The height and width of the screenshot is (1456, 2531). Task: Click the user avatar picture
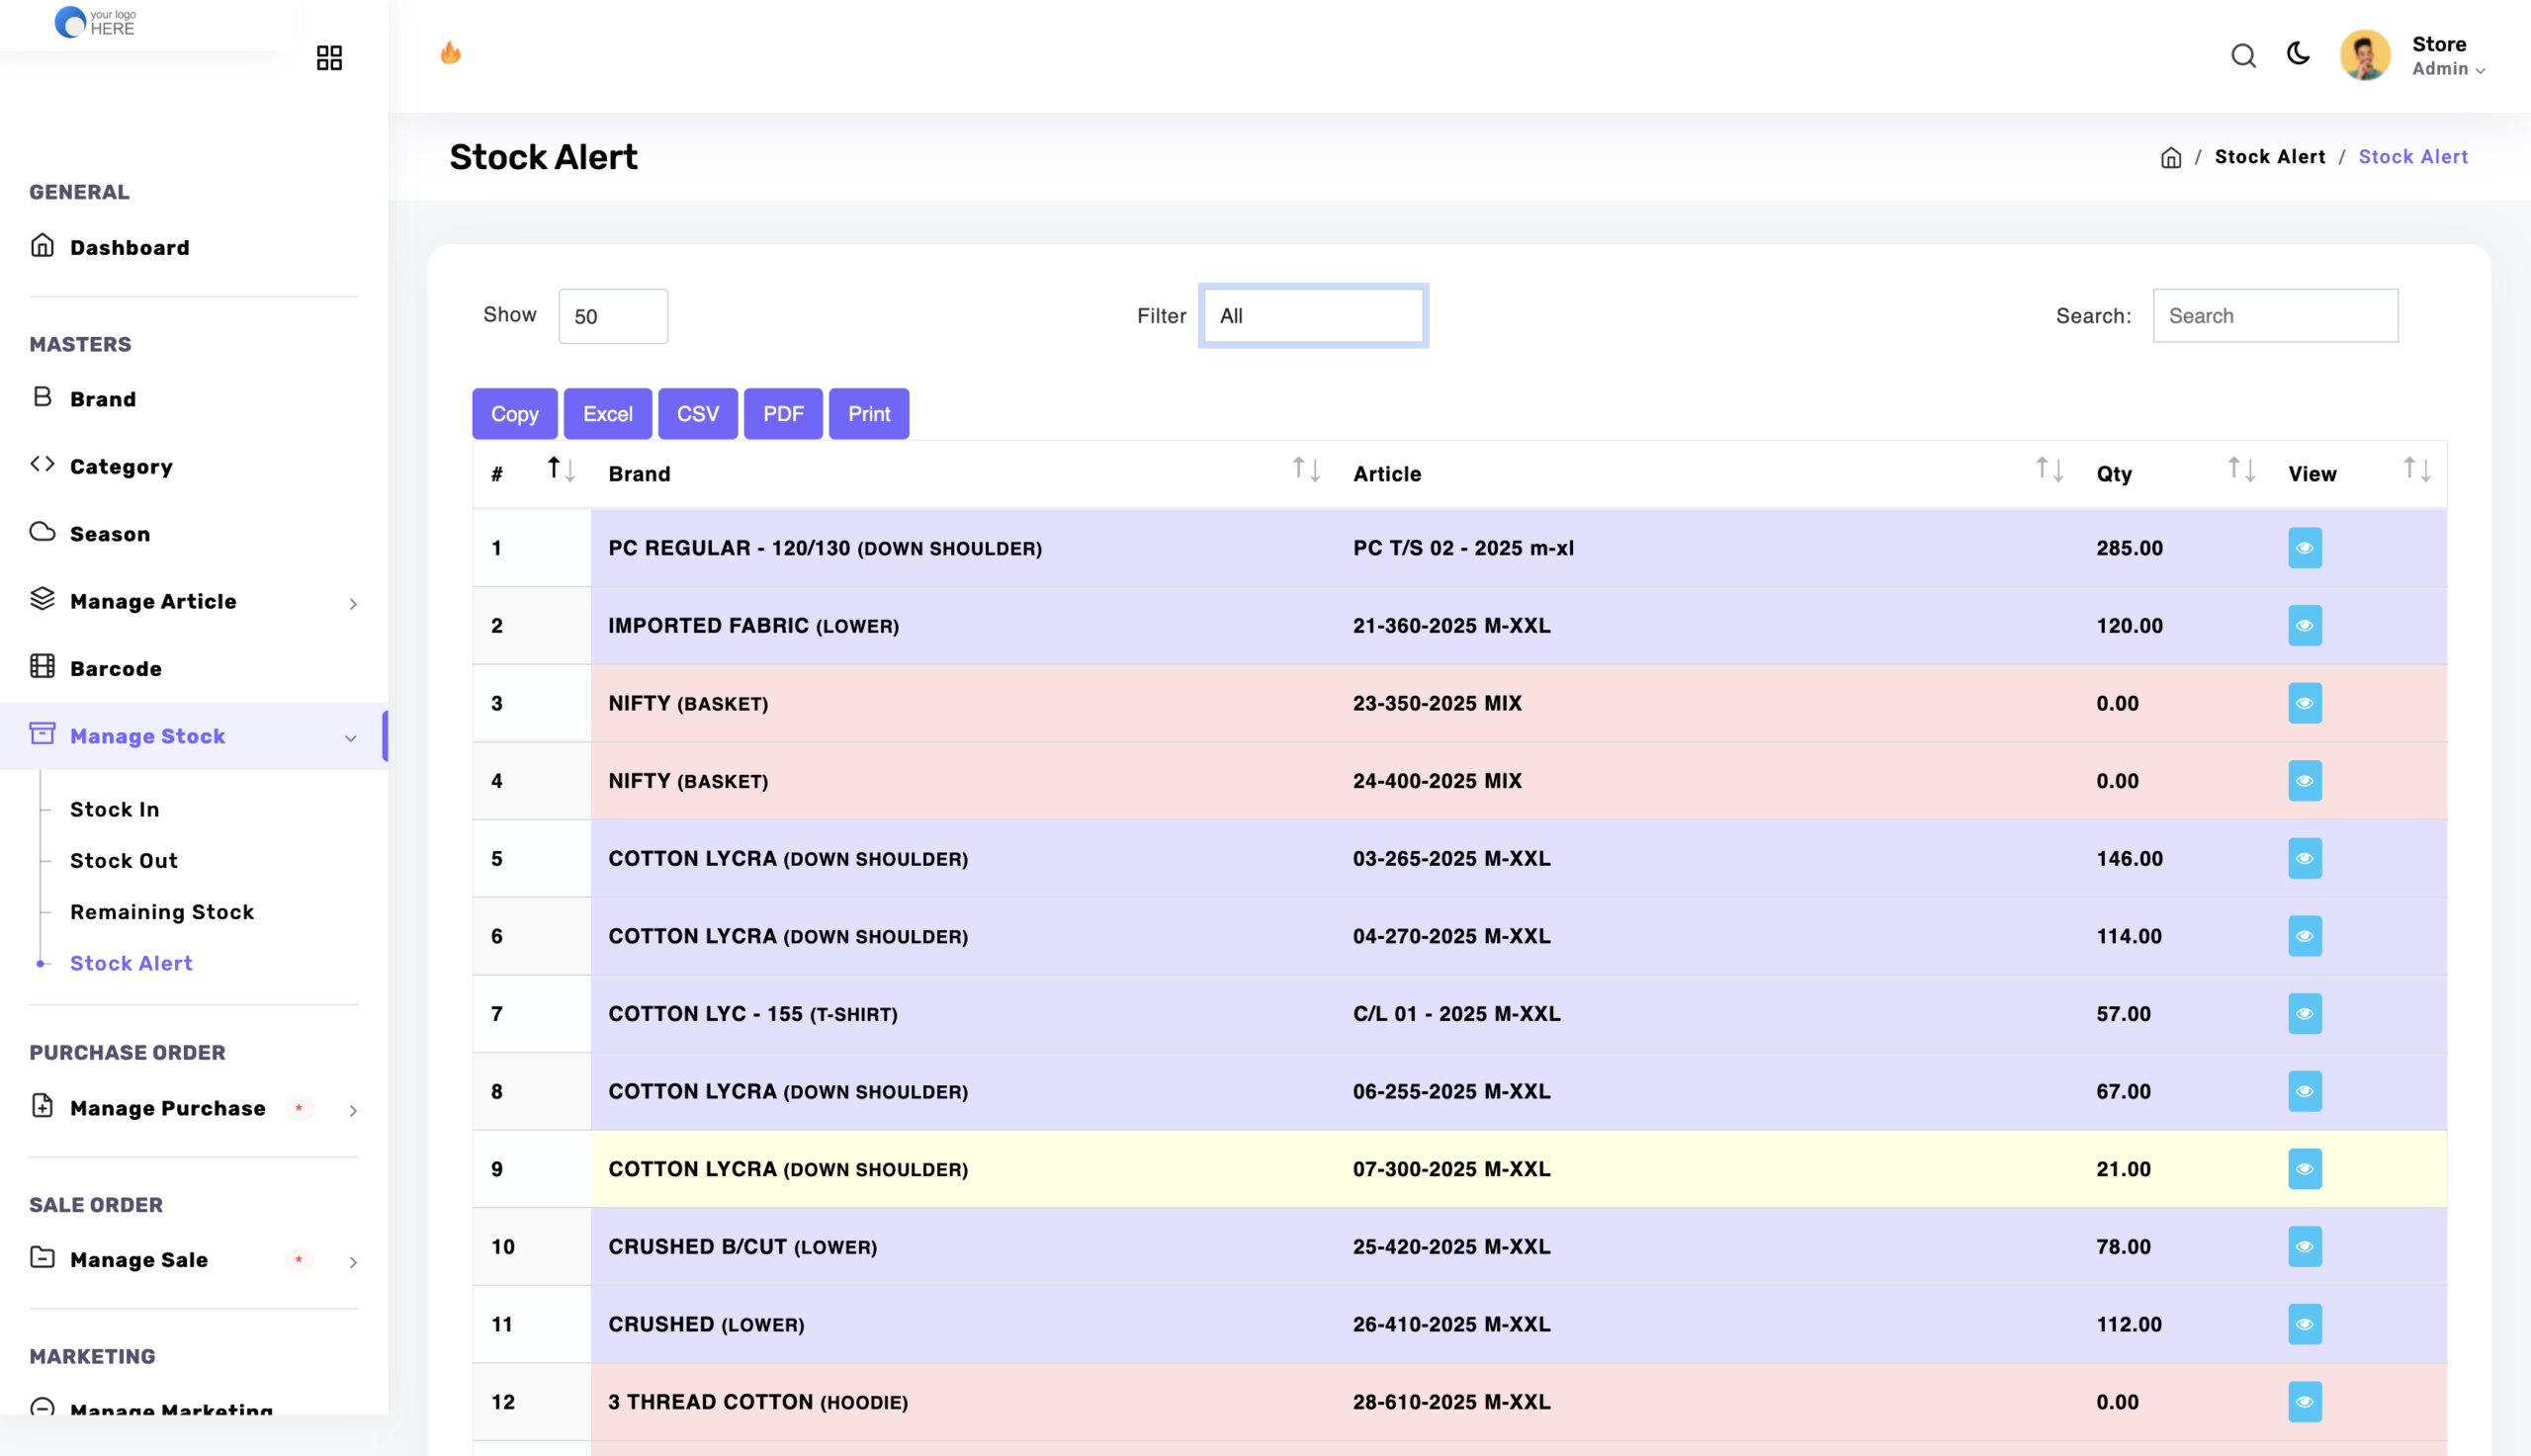[2364, 55]
